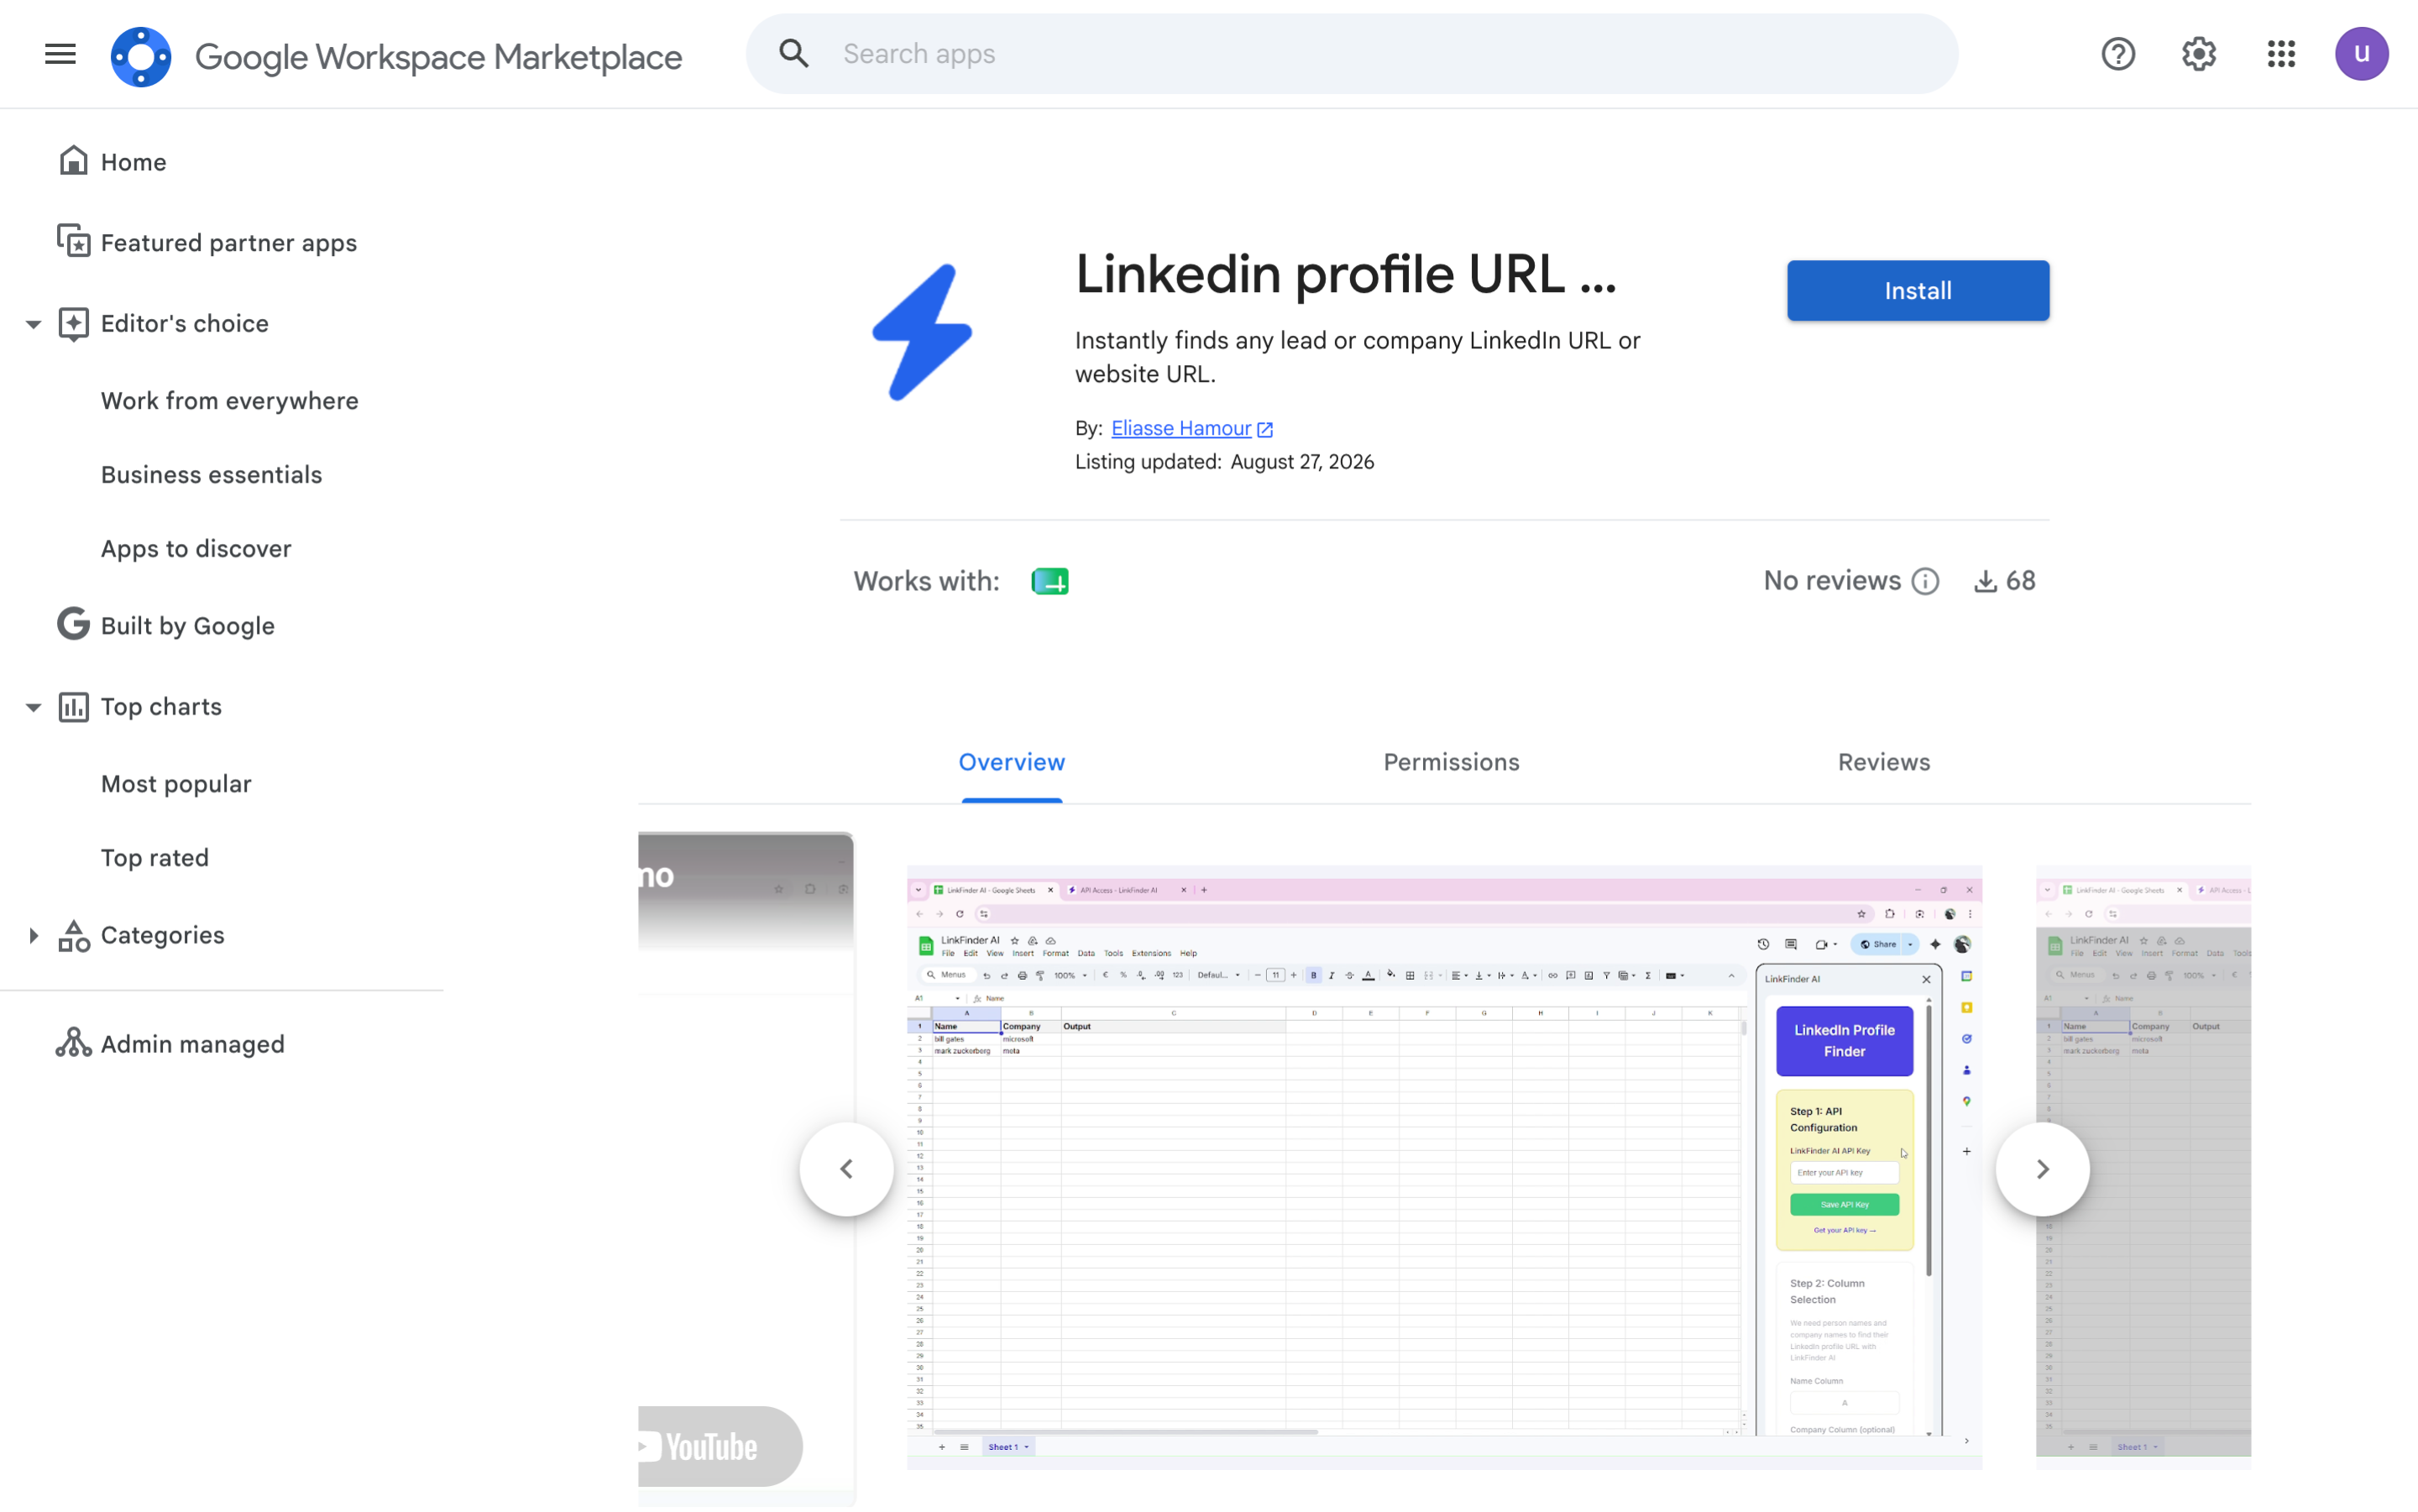Open developer link Eliasse Hamour
The image size is (2418, 1512).
pos(1181,428)
